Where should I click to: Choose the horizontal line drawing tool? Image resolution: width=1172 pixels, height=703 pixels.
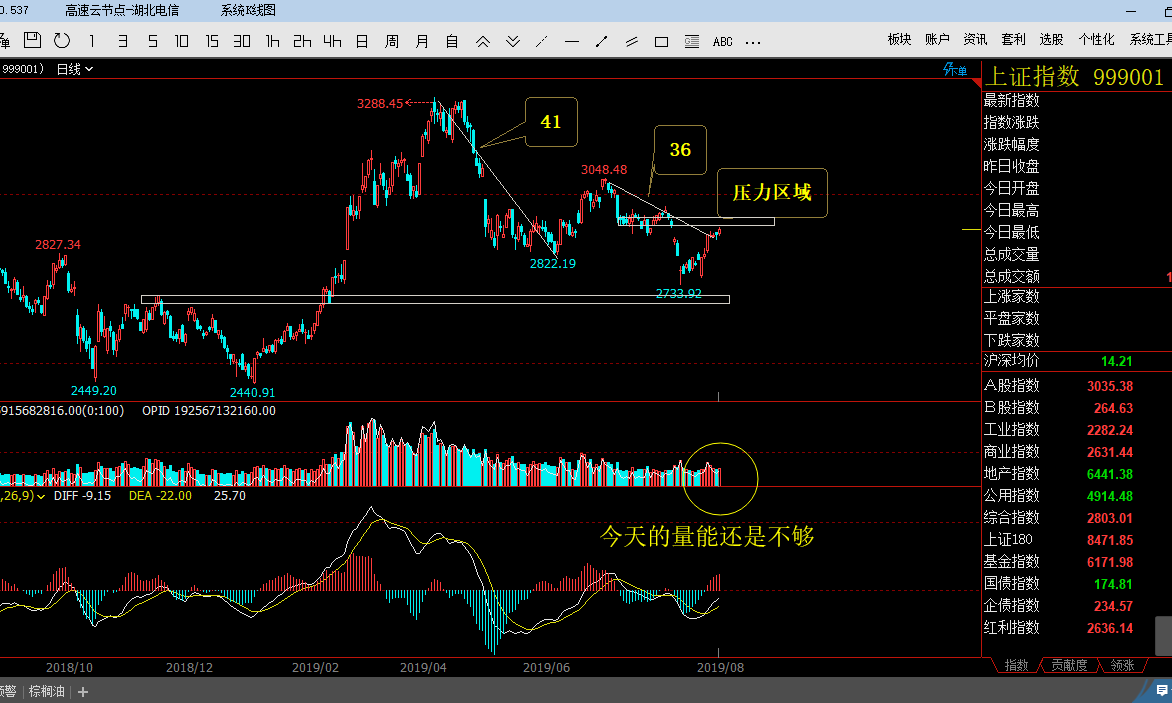[572, 42]
